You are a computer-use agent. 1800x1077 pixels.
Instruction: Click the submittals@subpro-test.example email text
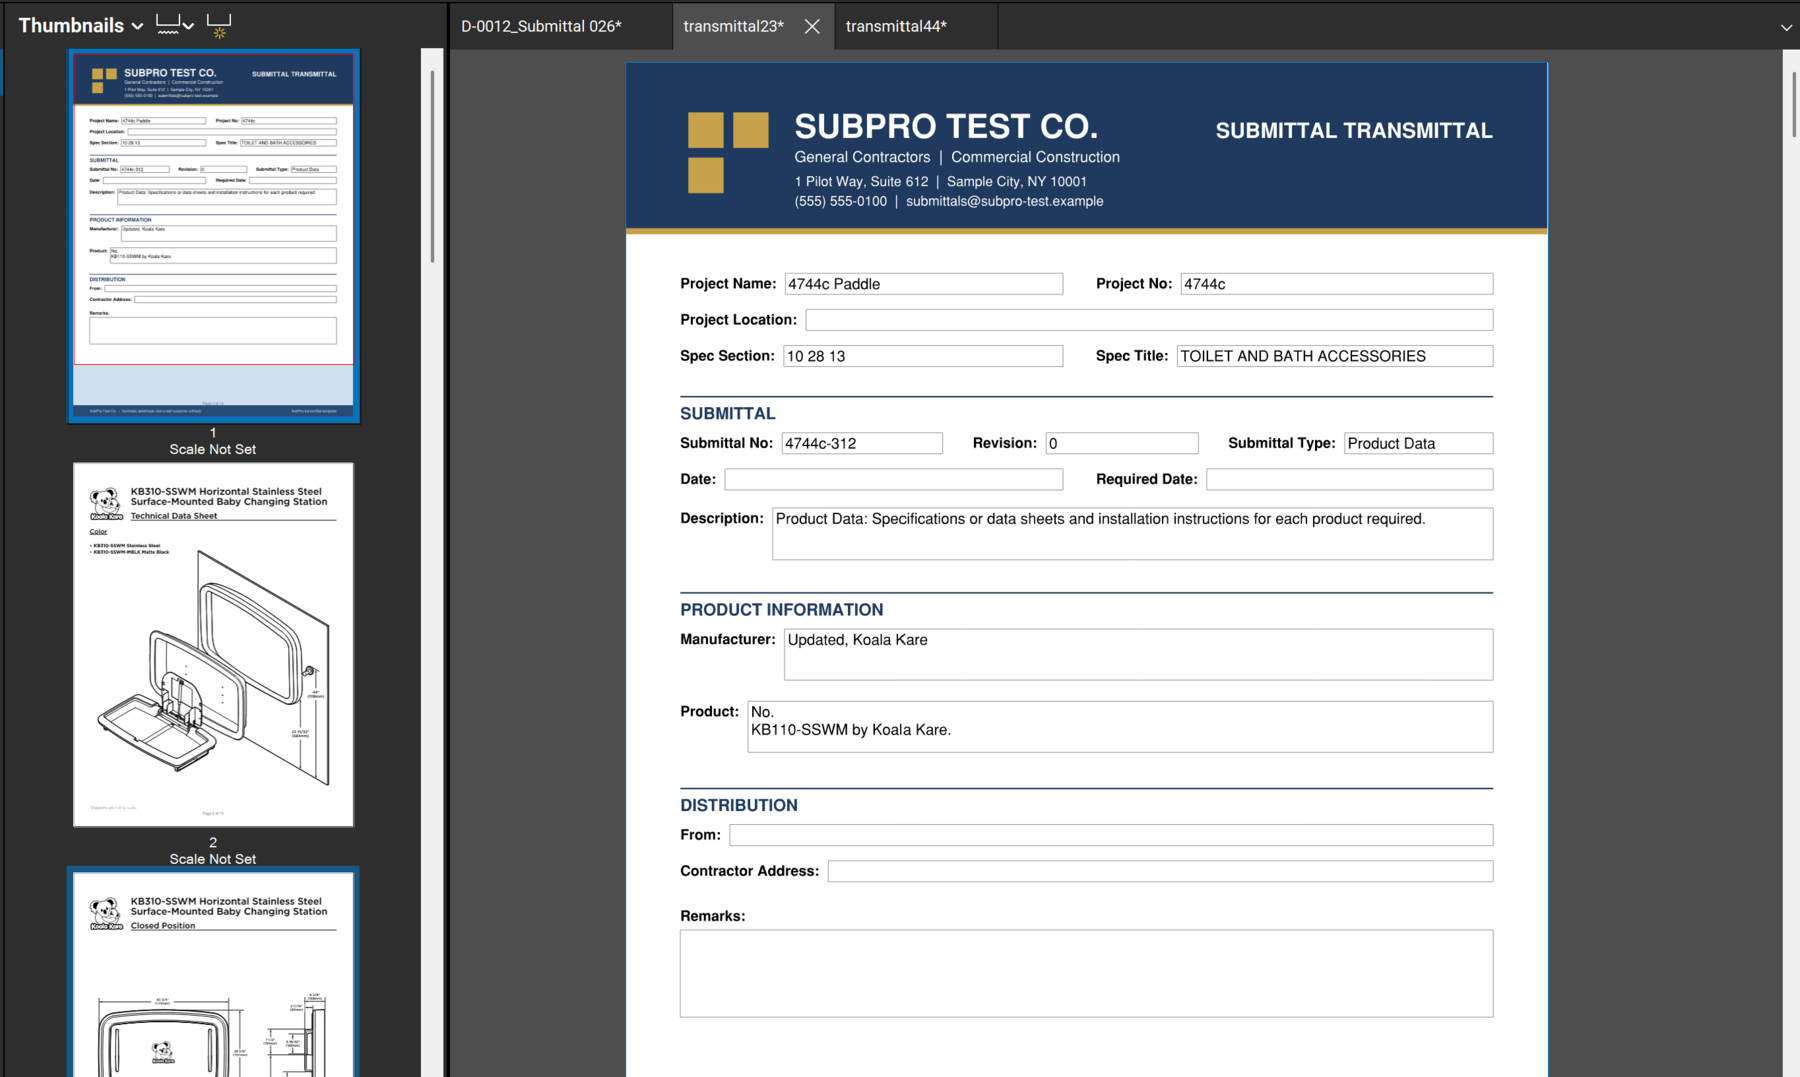click(1004, 201)
